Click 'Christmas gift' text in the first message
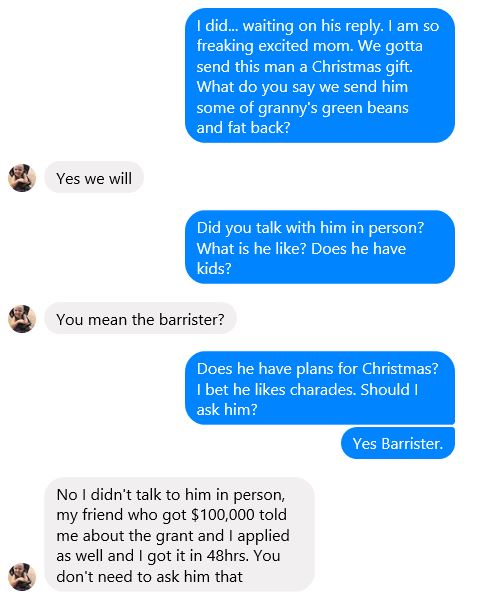The width and height of the screenshot is (484, 602). pos(362,67)
